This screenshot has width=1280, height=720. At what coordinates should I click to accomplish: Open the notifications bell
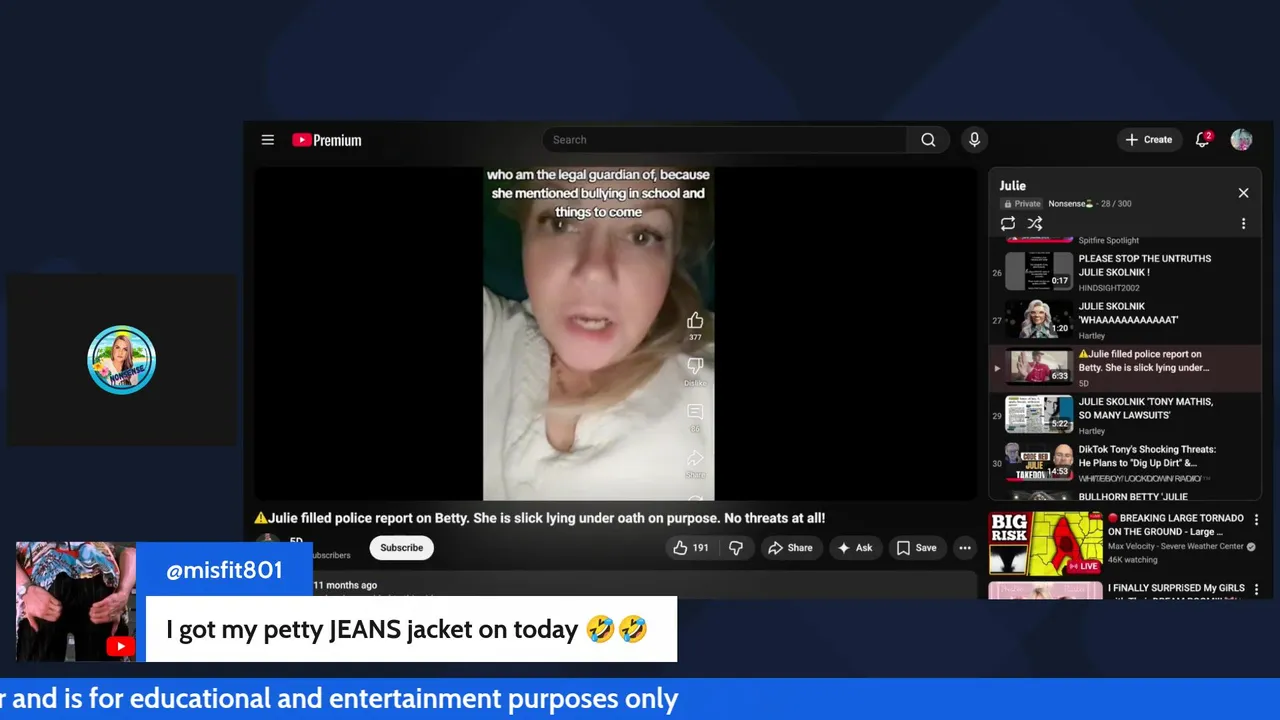(x=1203, y=140)
